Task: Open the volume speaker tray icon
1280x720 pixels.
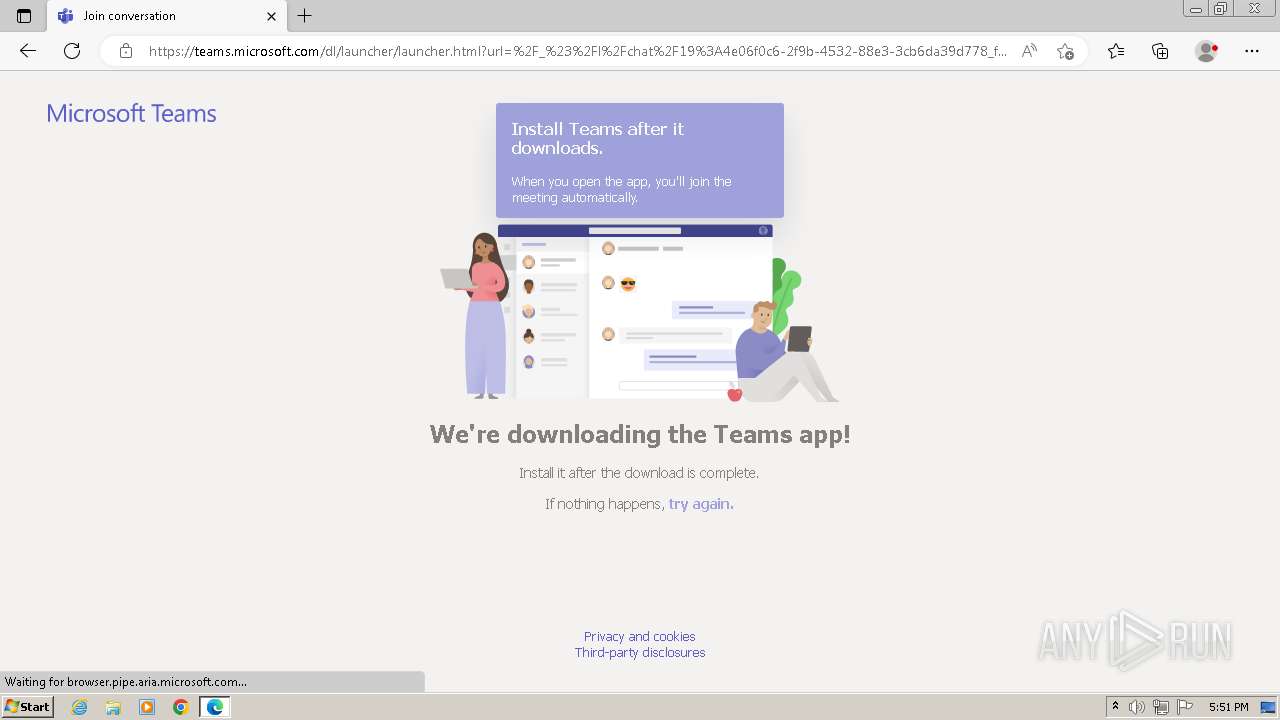Action: pyautogui.click(x=1137, y=707)
